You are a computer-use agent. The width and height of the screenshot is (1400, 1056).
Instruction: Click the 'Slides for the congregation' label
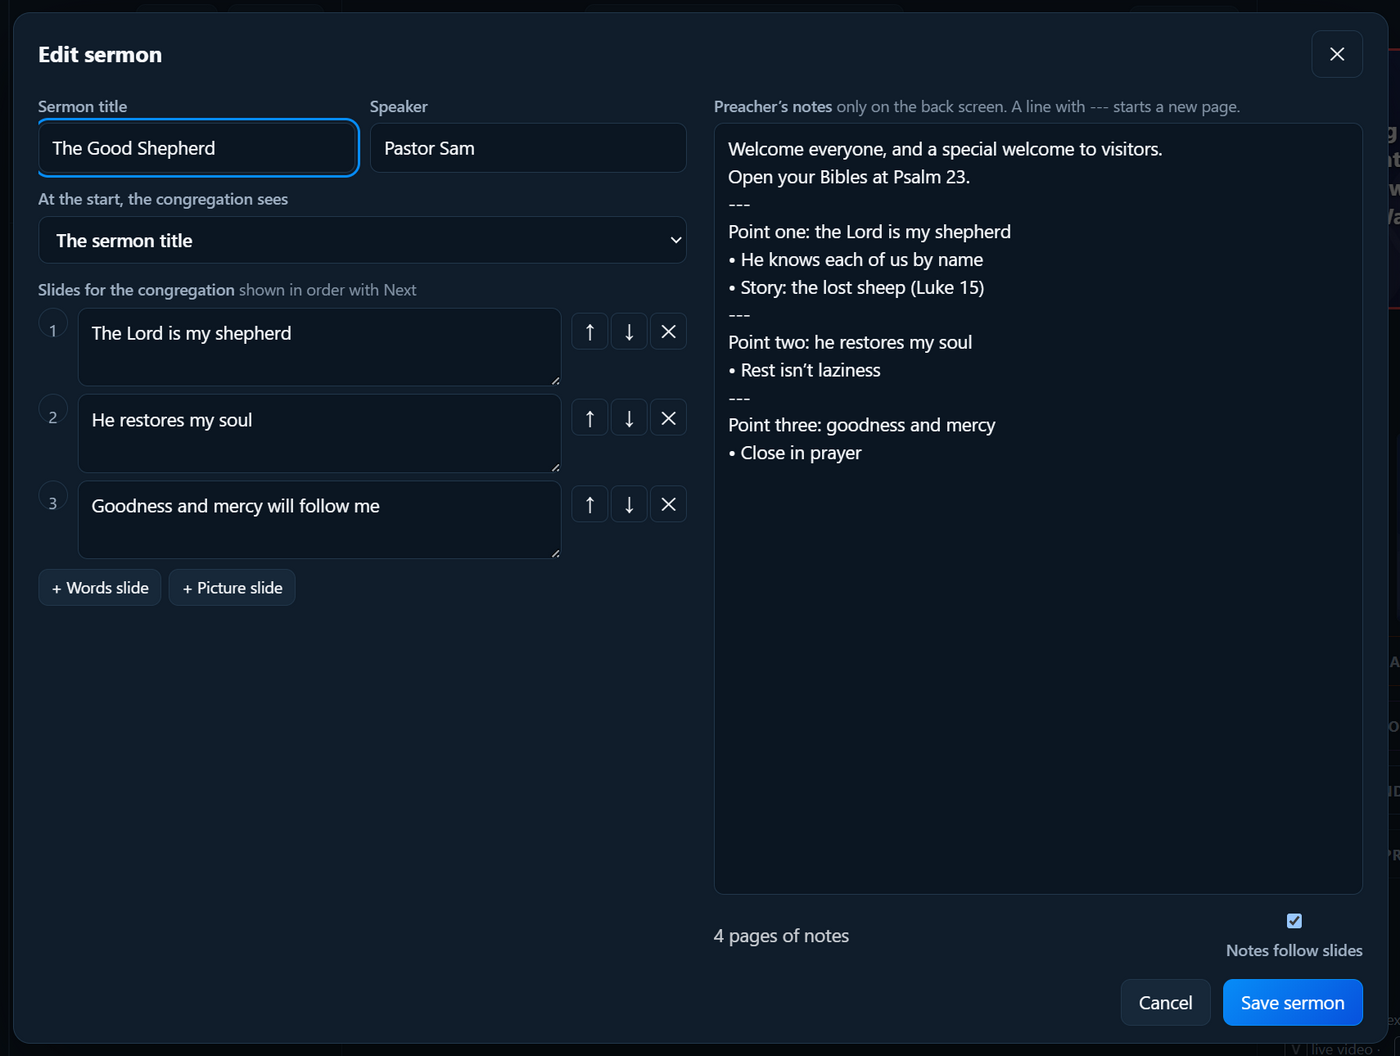136,290
